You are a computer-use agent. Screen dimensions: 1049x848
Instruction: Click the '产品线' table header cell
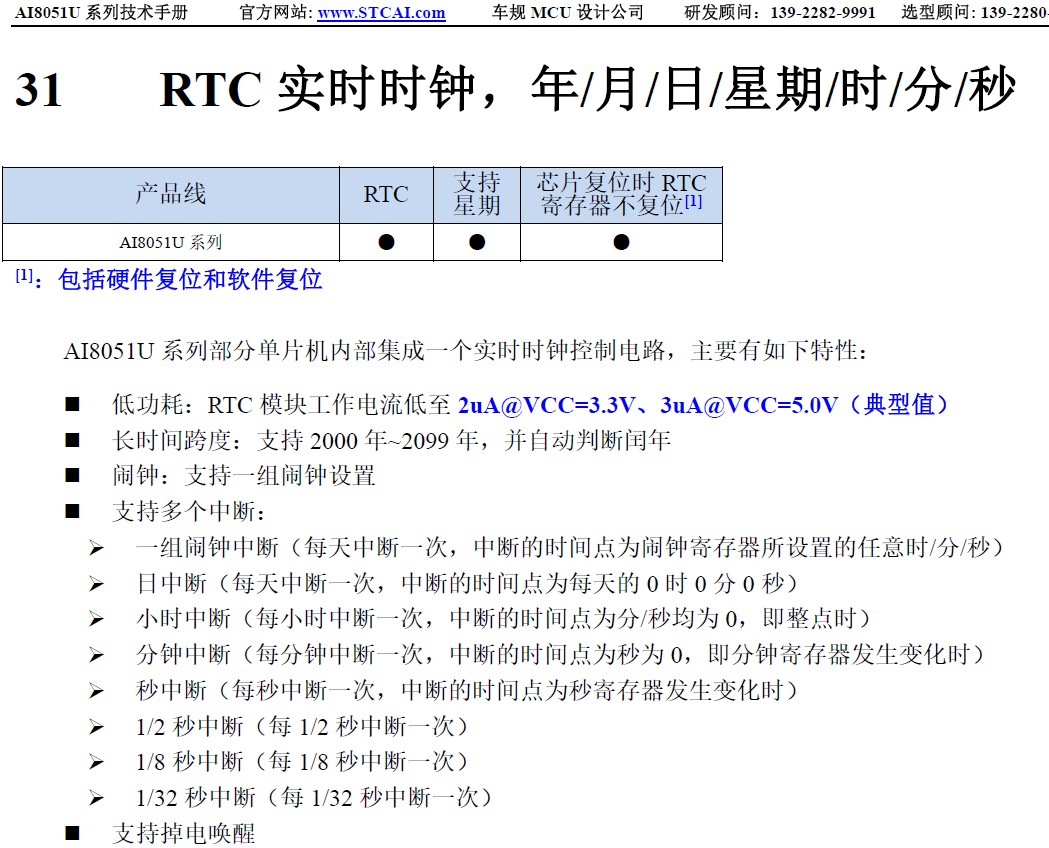point(171,195)
